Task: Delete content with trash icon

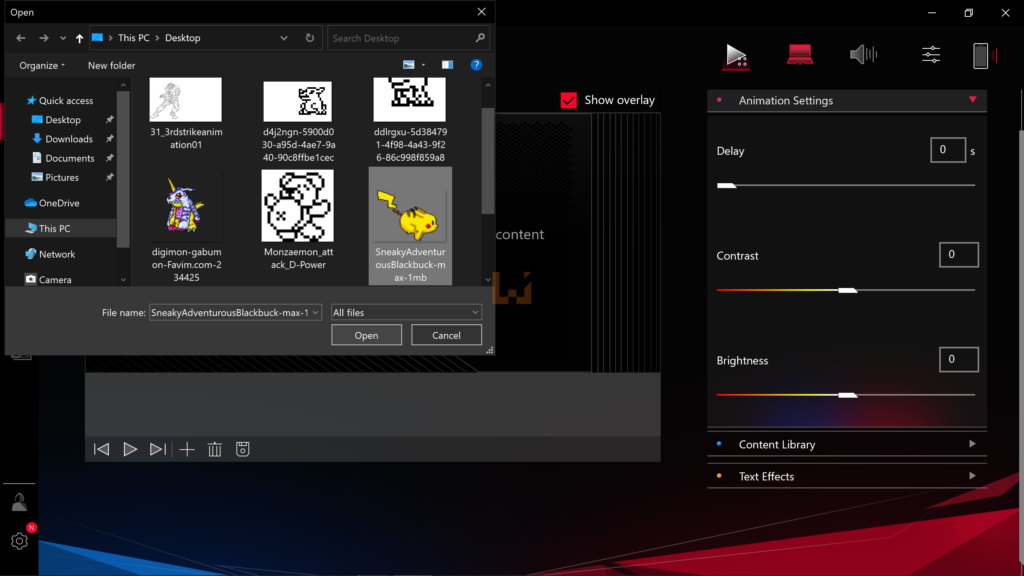Action: (215, 449)
